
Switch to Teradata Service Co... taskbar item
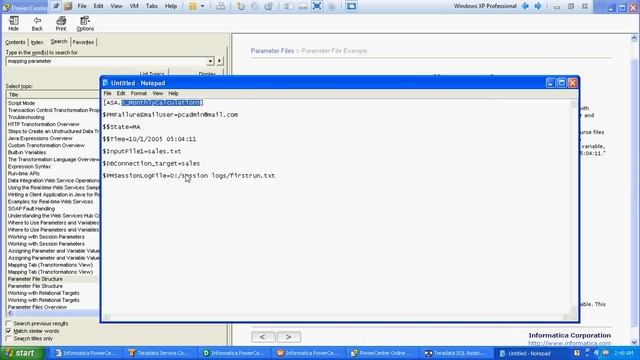click(x=158, y=353)
